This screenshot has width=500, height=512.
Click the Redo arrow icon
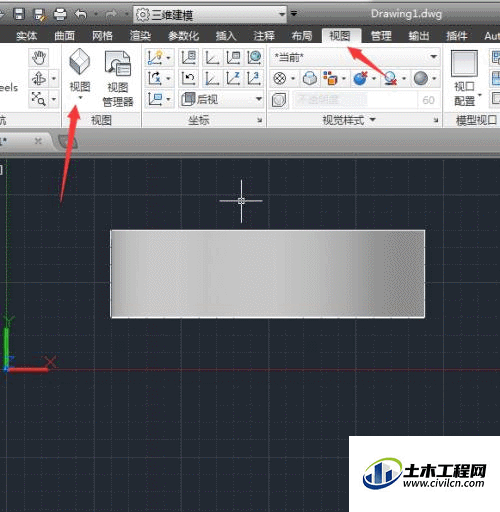pos(111,14)
